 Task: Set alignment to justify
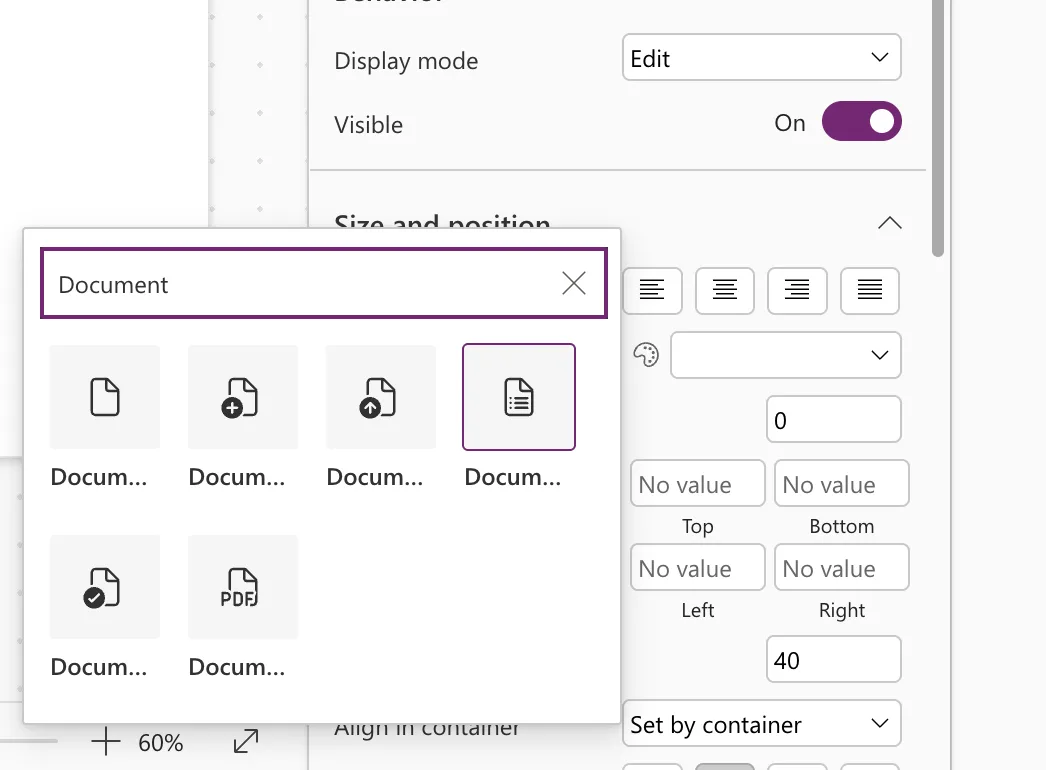click(870, 290)
